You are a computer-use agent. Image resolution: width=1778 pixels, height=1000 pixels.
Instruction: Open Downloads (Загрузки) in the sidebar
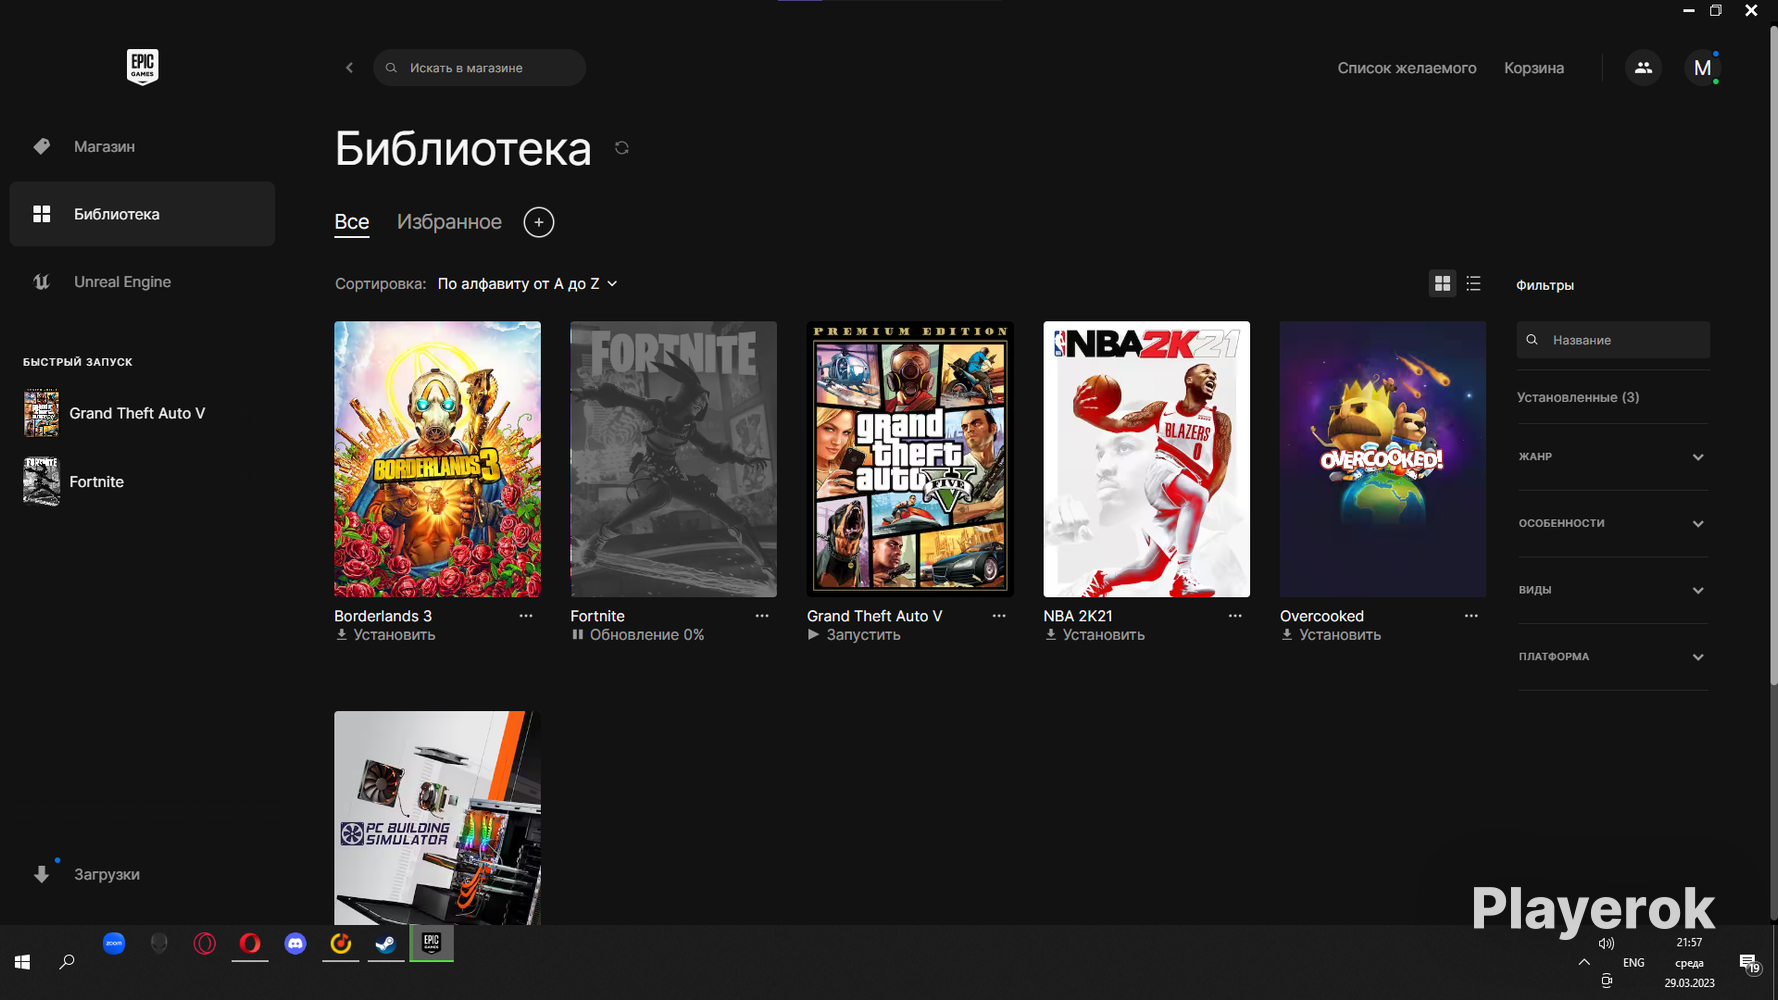click(142, 874)
